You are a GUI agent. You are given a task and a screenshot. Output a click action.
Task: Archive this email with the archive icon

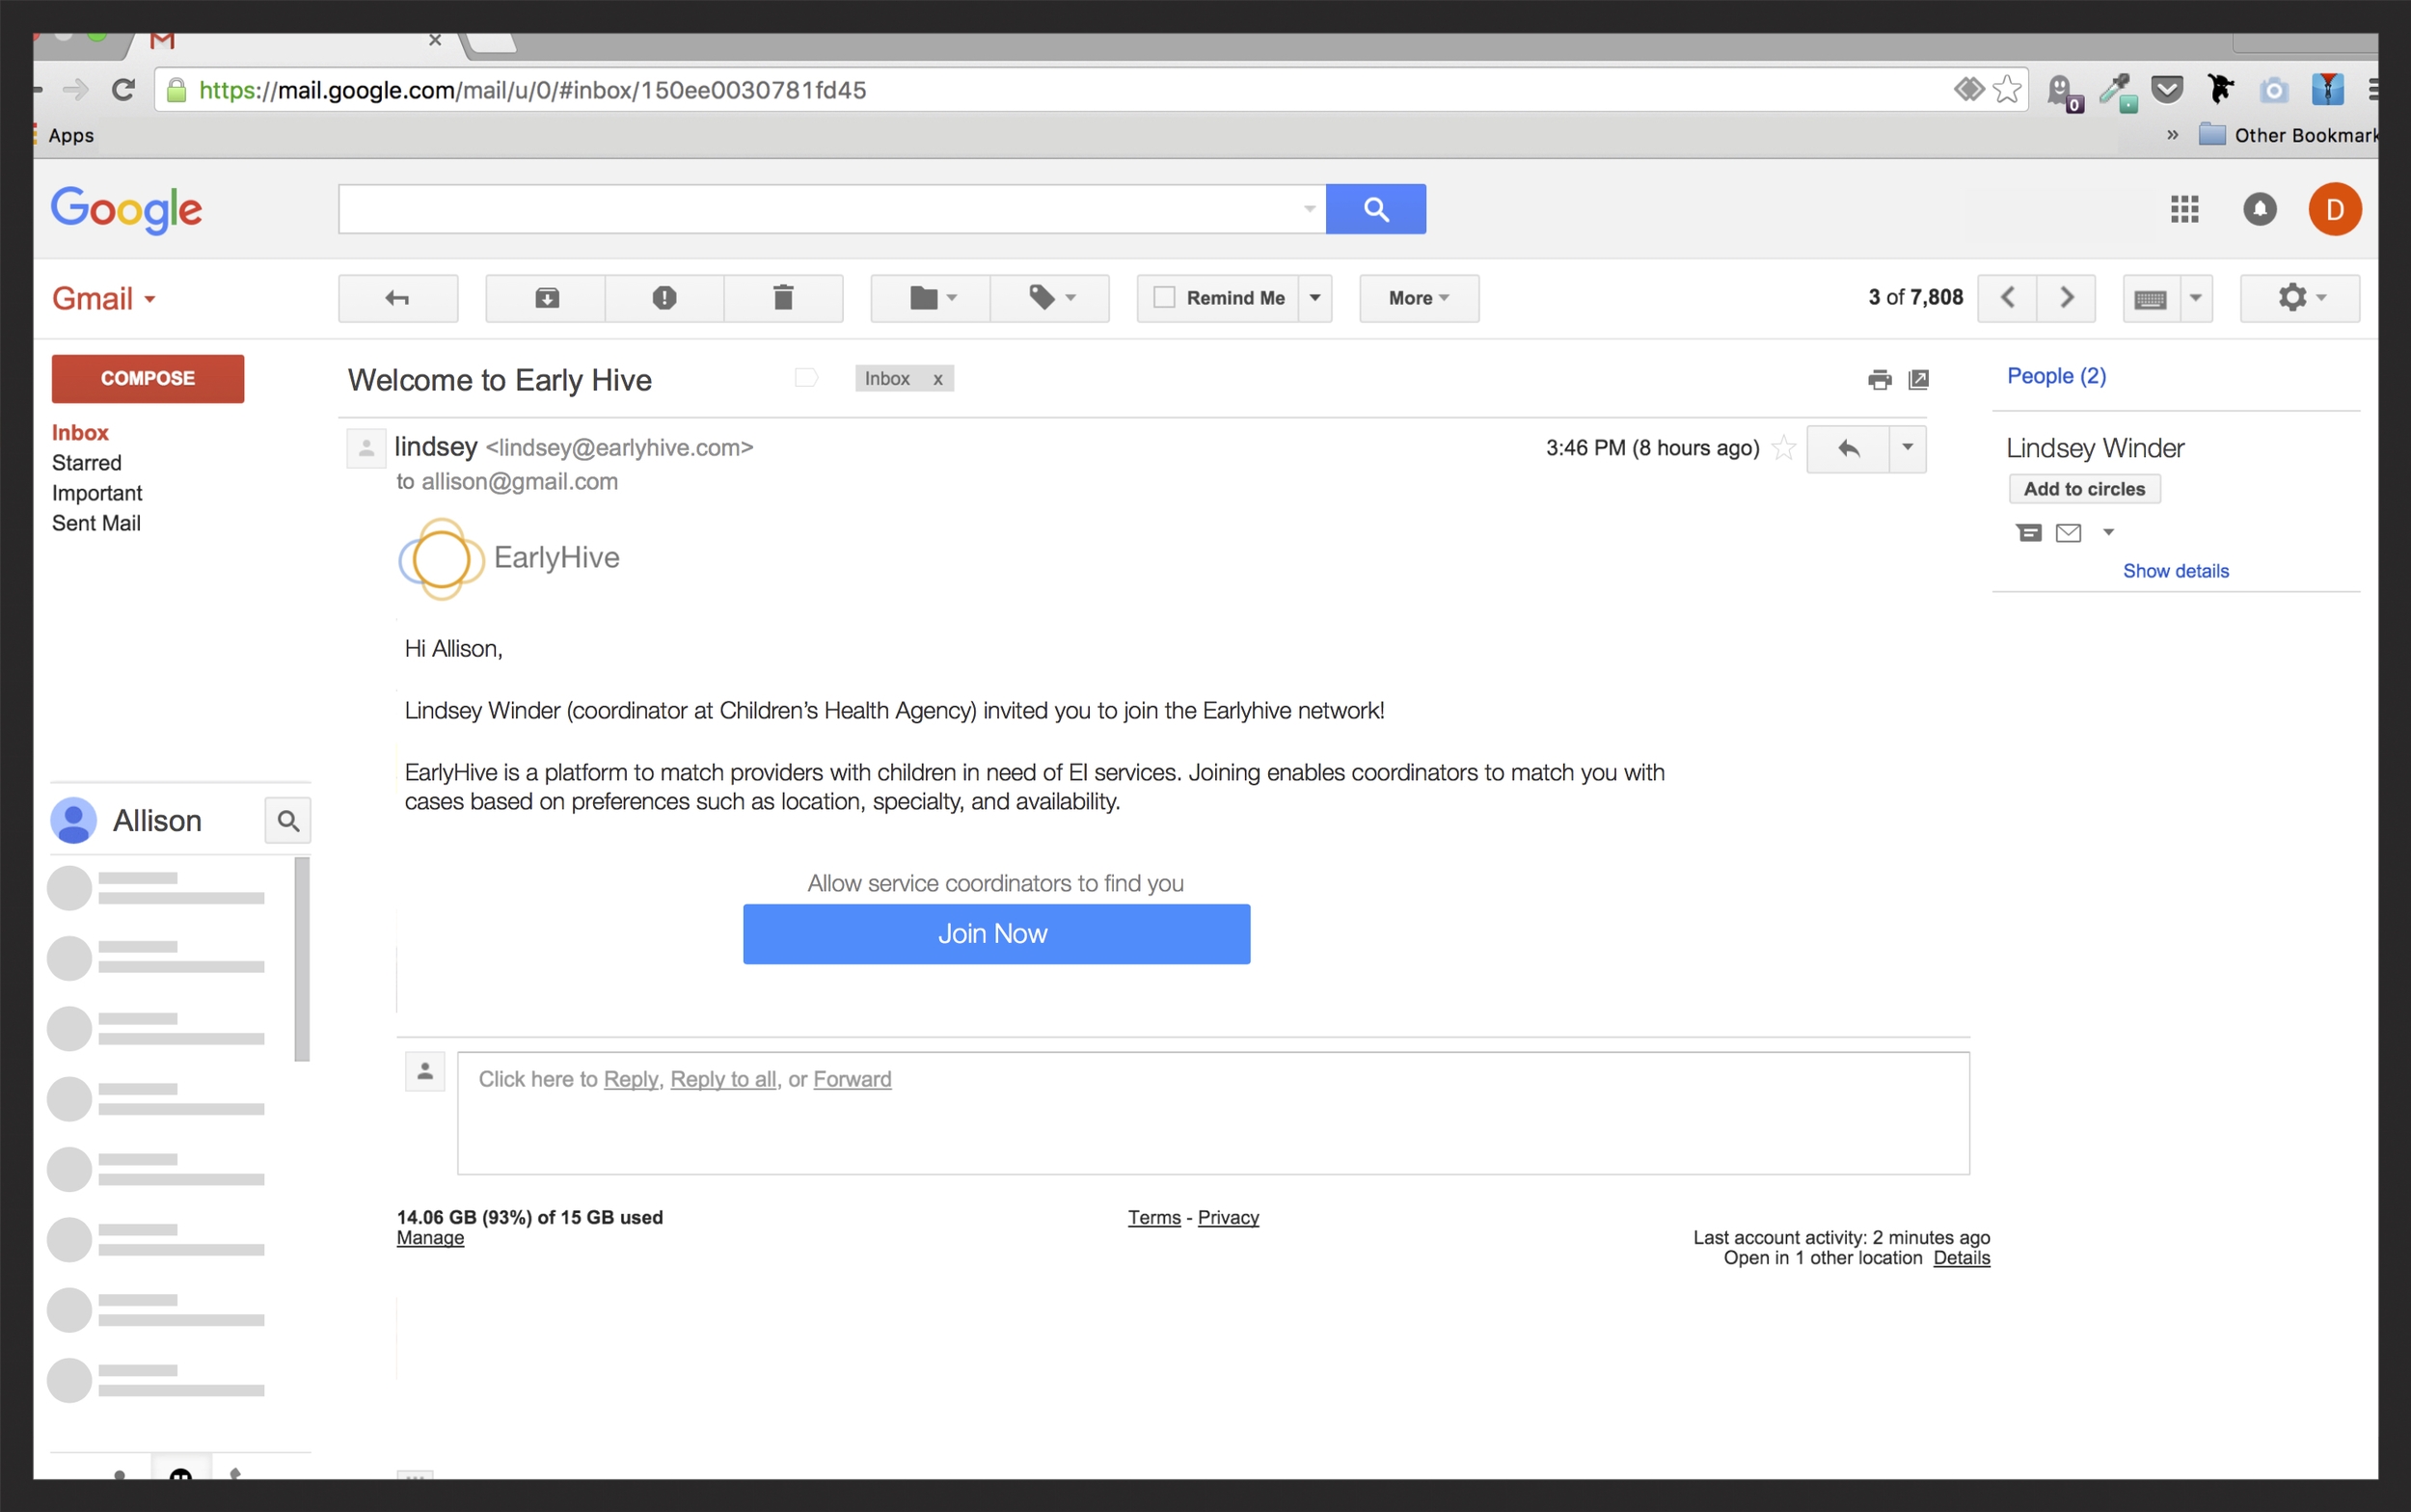click(546, 298)
